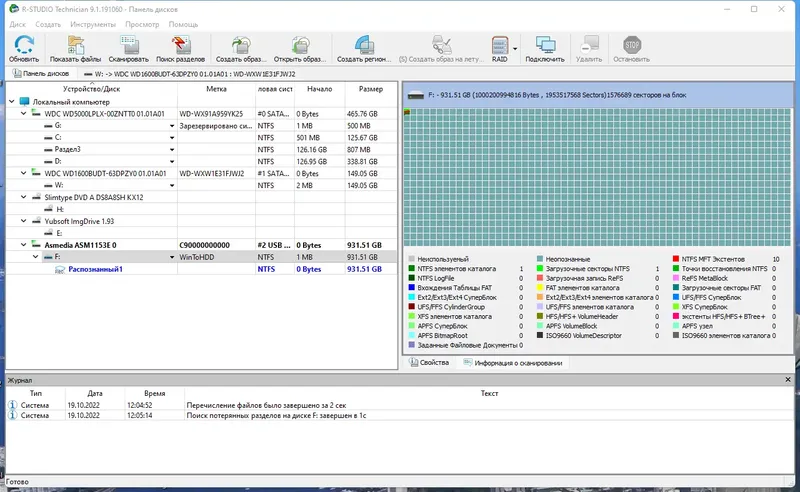Switch to Панель дисков tab
800x492 pixels.
41,73
